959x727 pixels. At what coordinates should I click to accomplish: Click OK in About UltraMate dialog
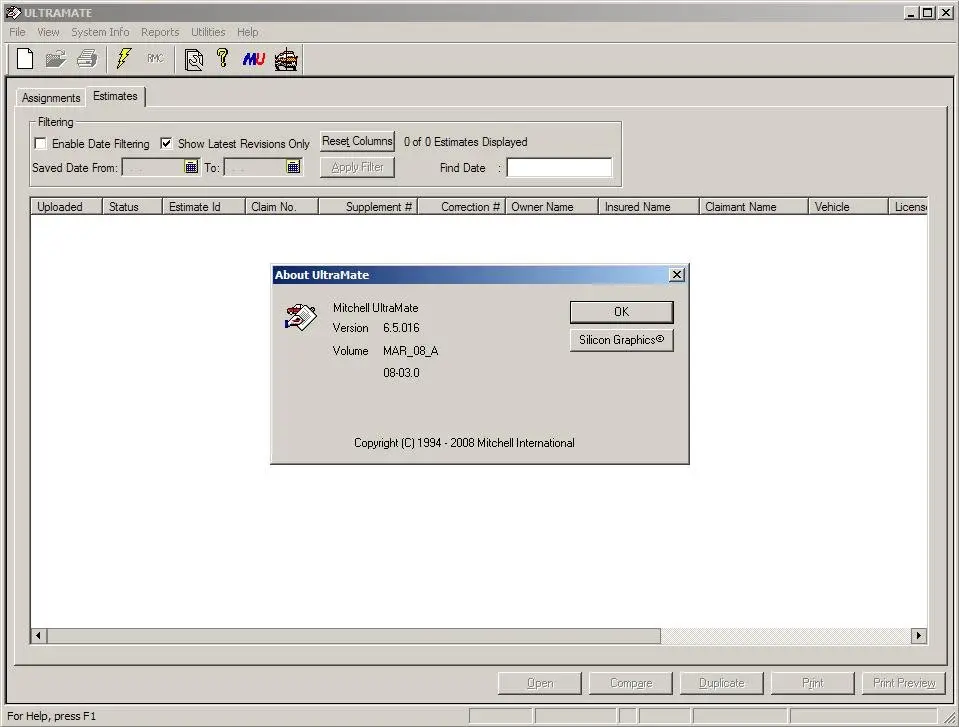[x=621, y=312]
